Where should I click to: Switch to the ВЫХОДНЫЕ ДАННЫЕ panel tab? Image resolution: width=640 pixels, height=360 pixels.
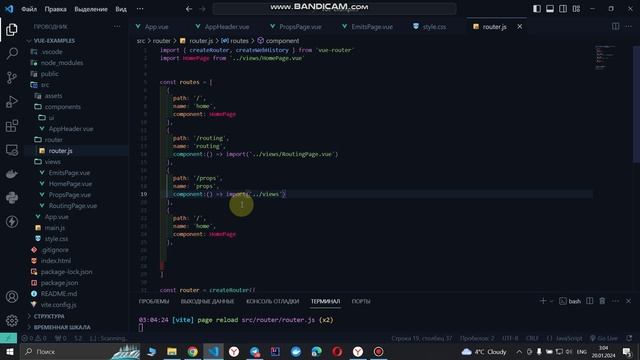pos(207,301)
